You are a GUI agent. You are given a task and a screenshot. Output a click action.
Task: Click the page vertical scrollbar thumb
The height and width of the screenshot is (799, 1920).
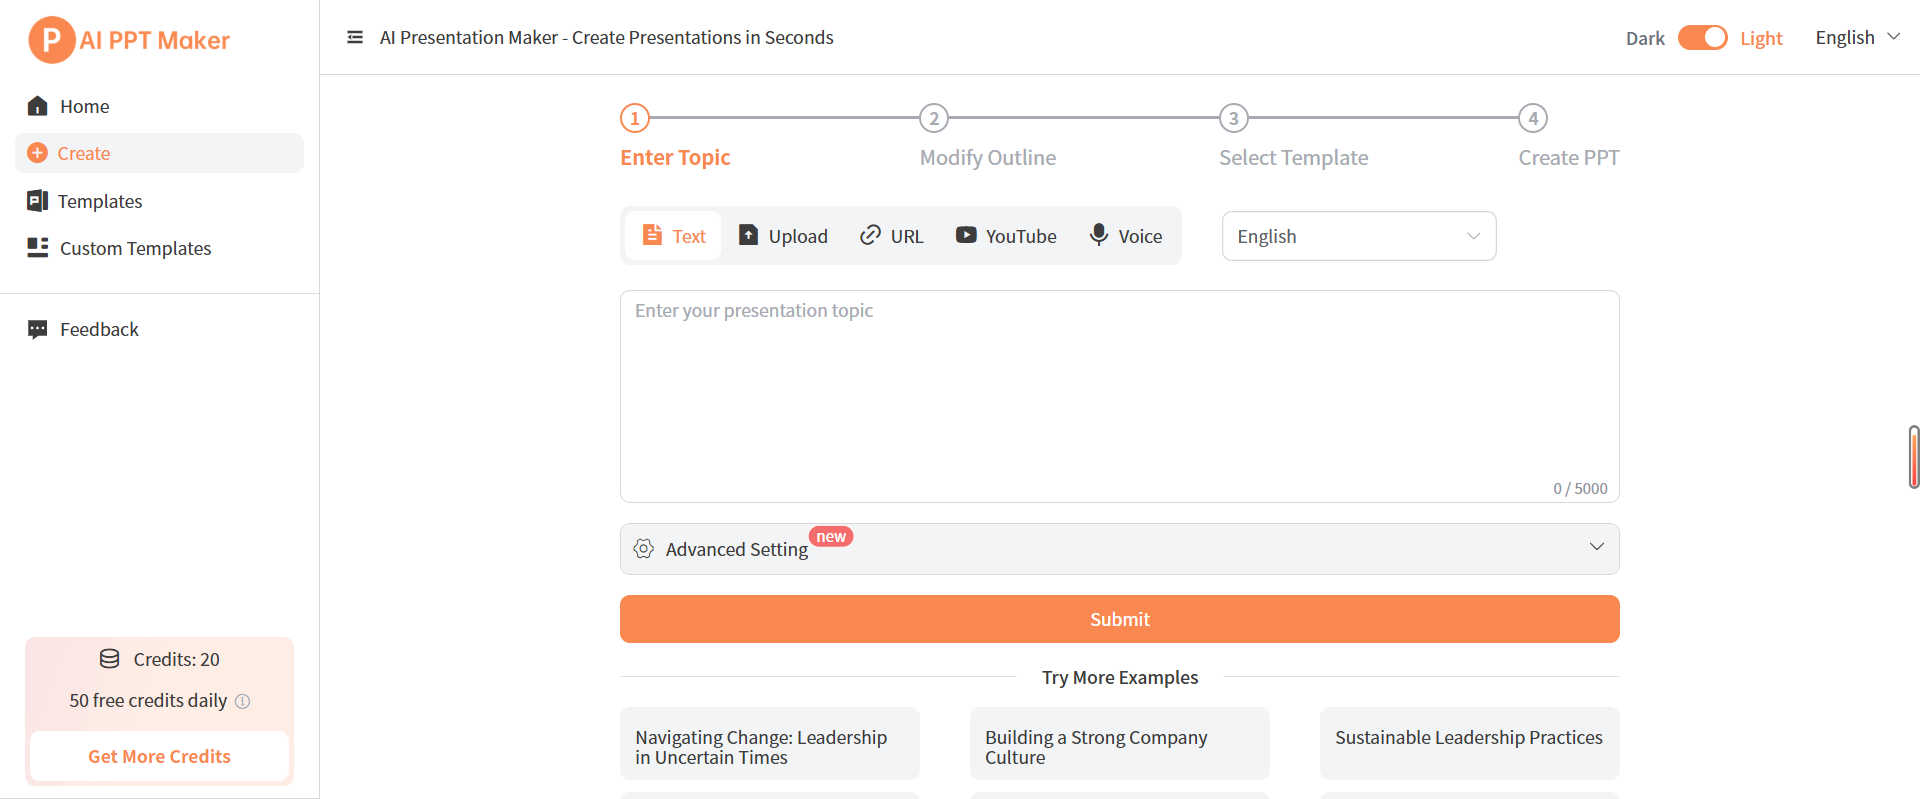(x=1913, y=457)
